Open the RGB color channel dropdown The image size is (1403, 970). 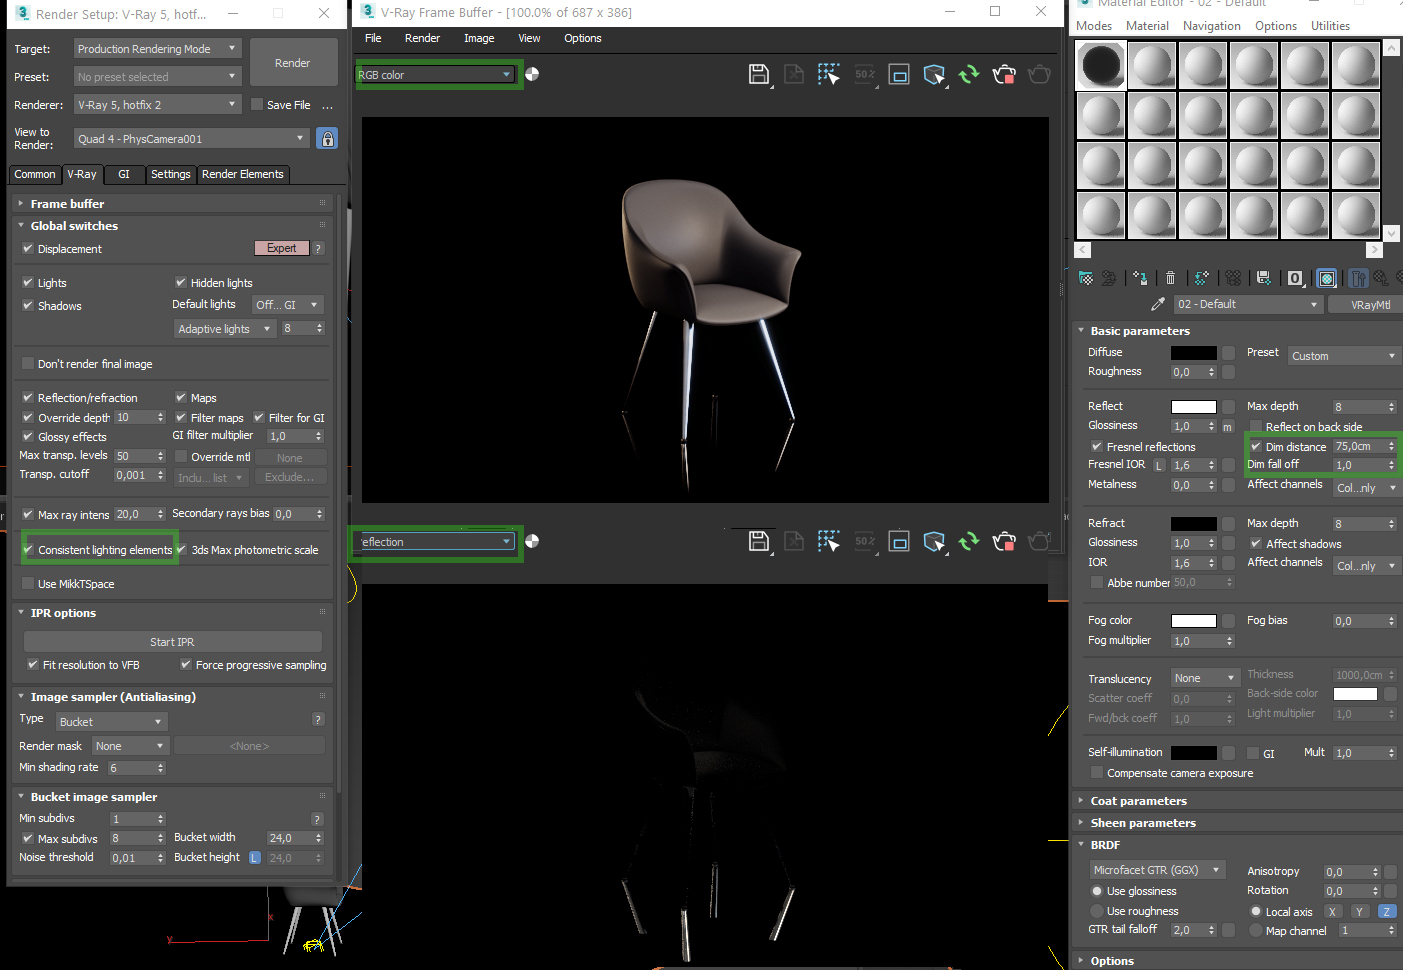pyautogui.click(x=435, y=74)
